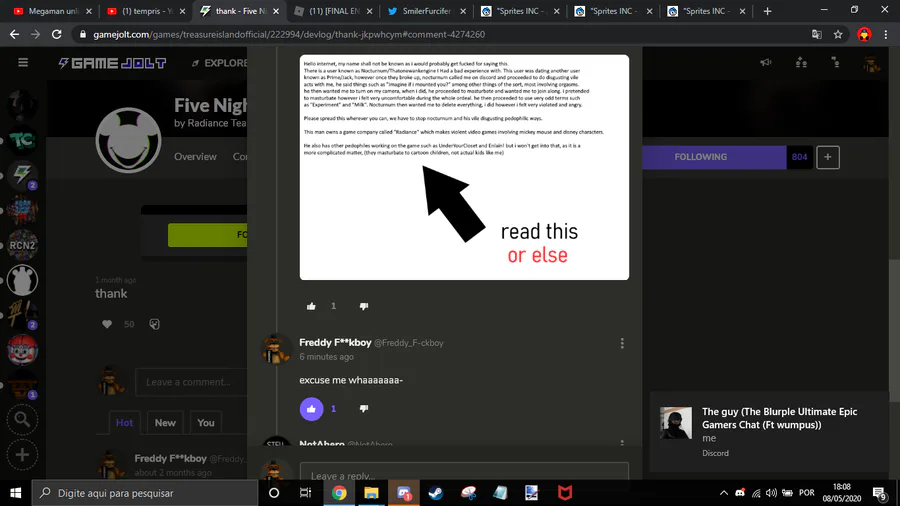Open the user avatar menu in header
Viewport: 900px width, 506px height.
871,64
